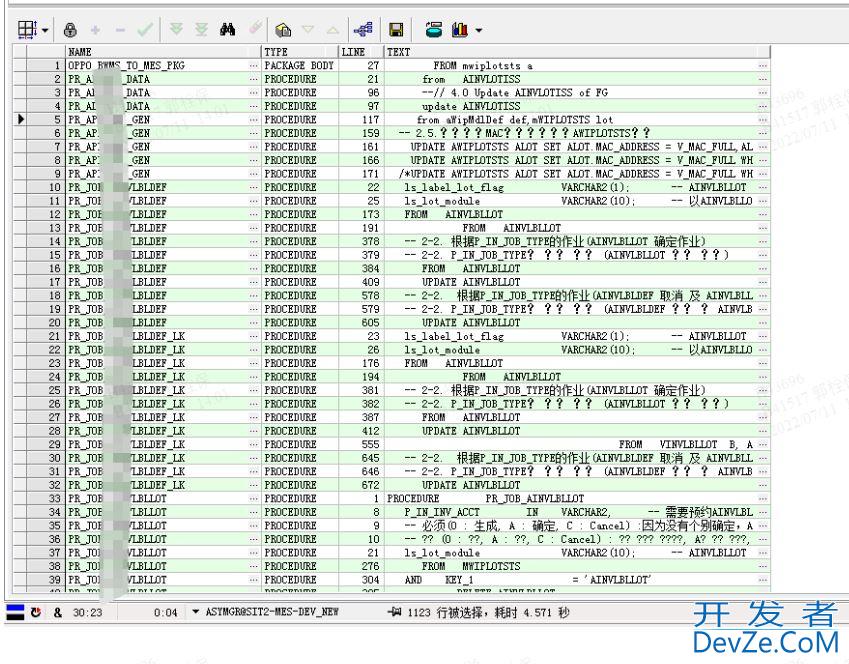Click the upward triangle navigation icon

(333, 30)
